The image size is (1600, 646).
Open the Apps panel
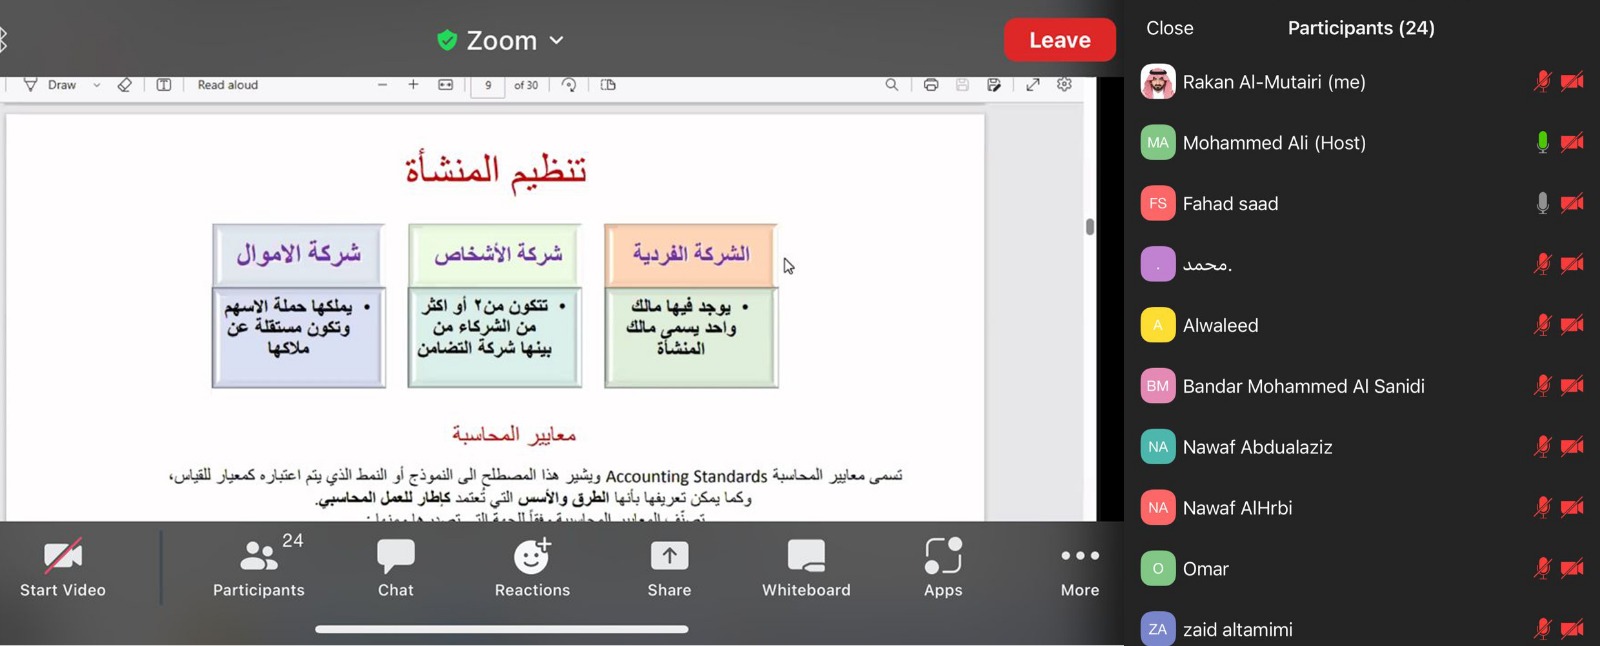(x=943, y=568)
